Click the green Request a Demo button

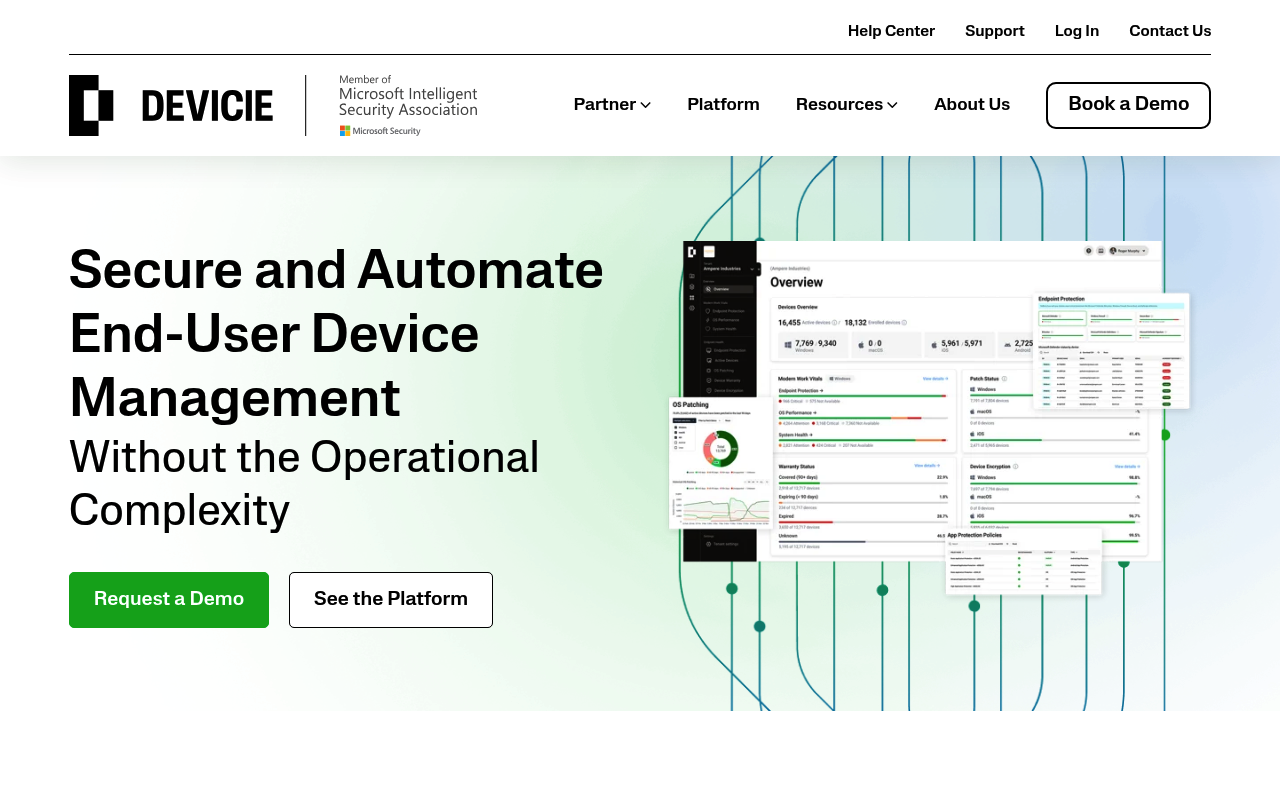coord(169,600)
